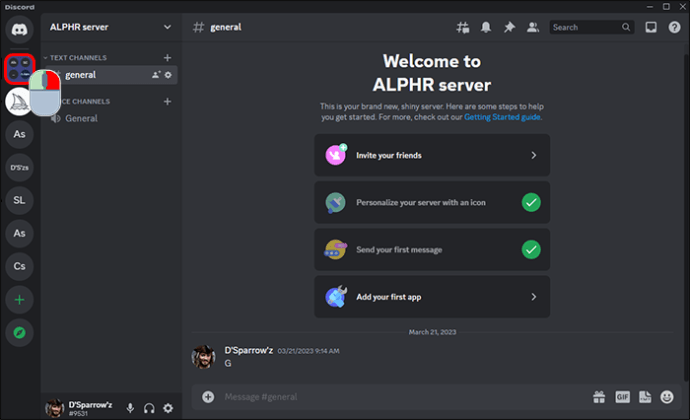This screenshot has height=420, width=690.
Task: Click into the Message #general input
Action: coord(405,397)
